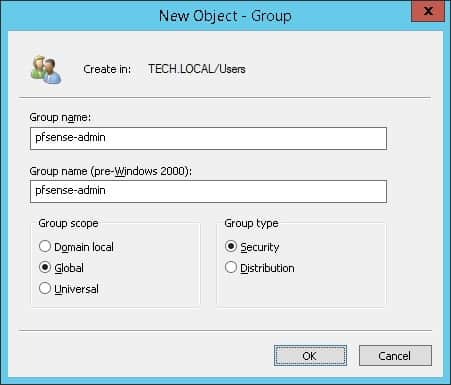Screen dimensions: 451x385
Task: Select the Domain local radio button
Action: (45, 247)
